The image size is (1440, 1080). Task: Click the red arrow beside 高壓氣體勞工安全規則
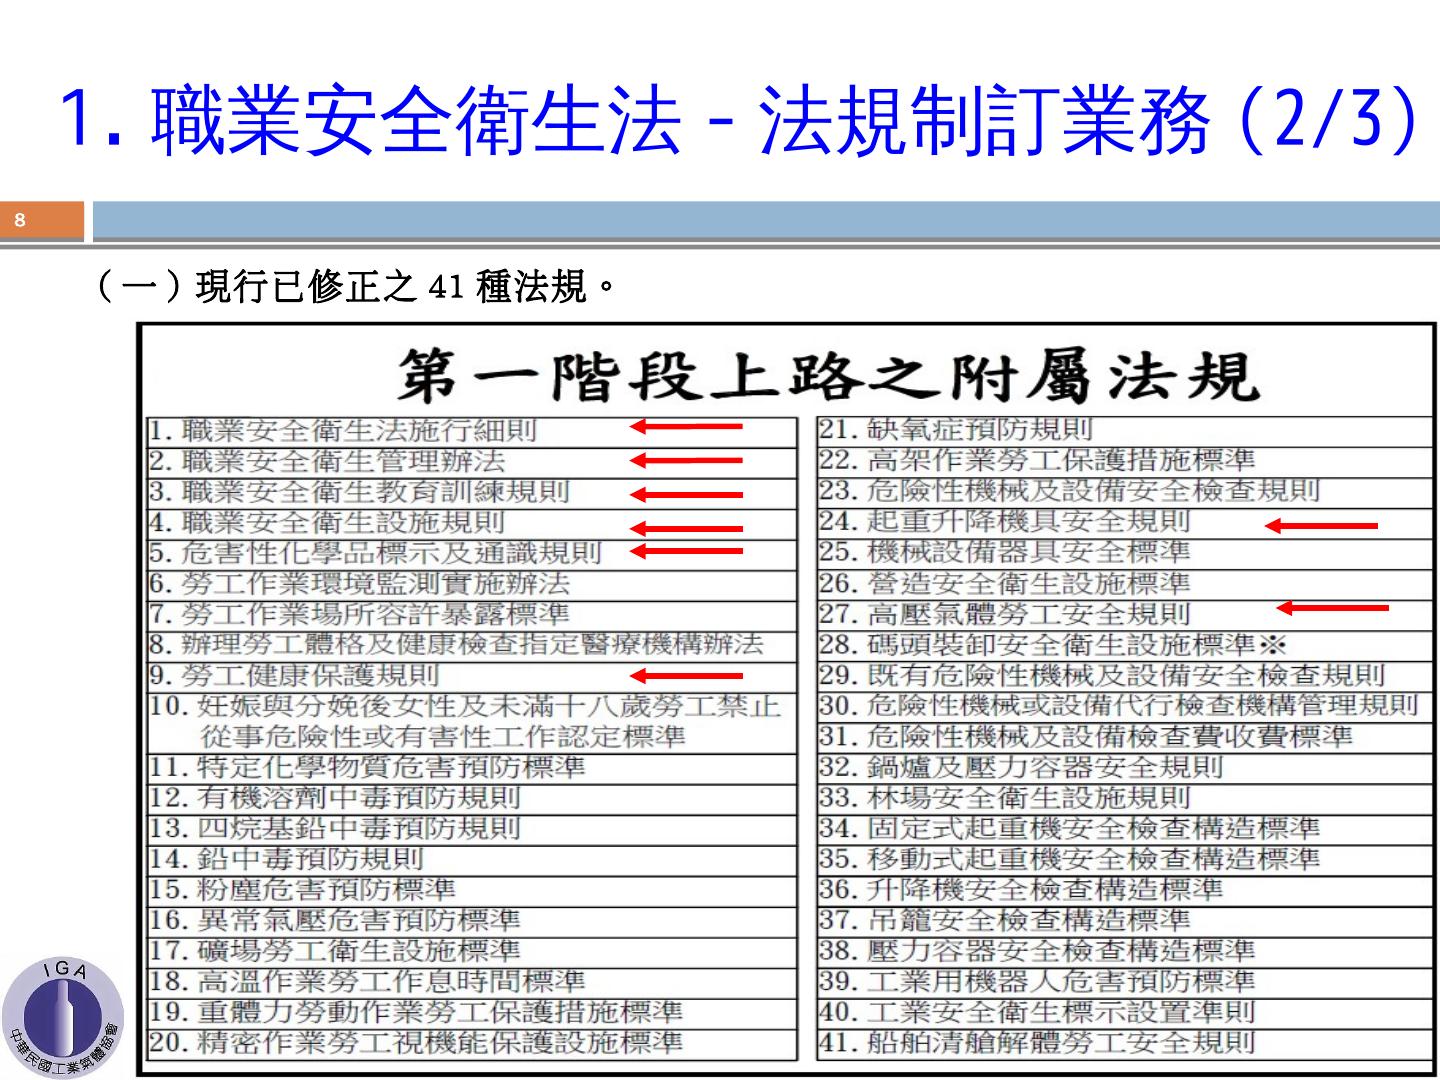(1332, 607)
